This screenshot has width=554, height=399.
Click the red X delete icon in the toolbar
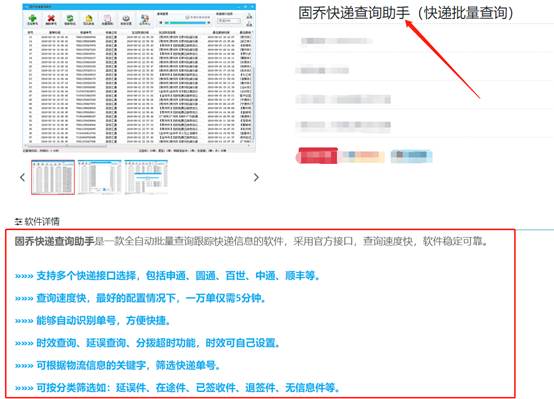click(x=51, y=19)
